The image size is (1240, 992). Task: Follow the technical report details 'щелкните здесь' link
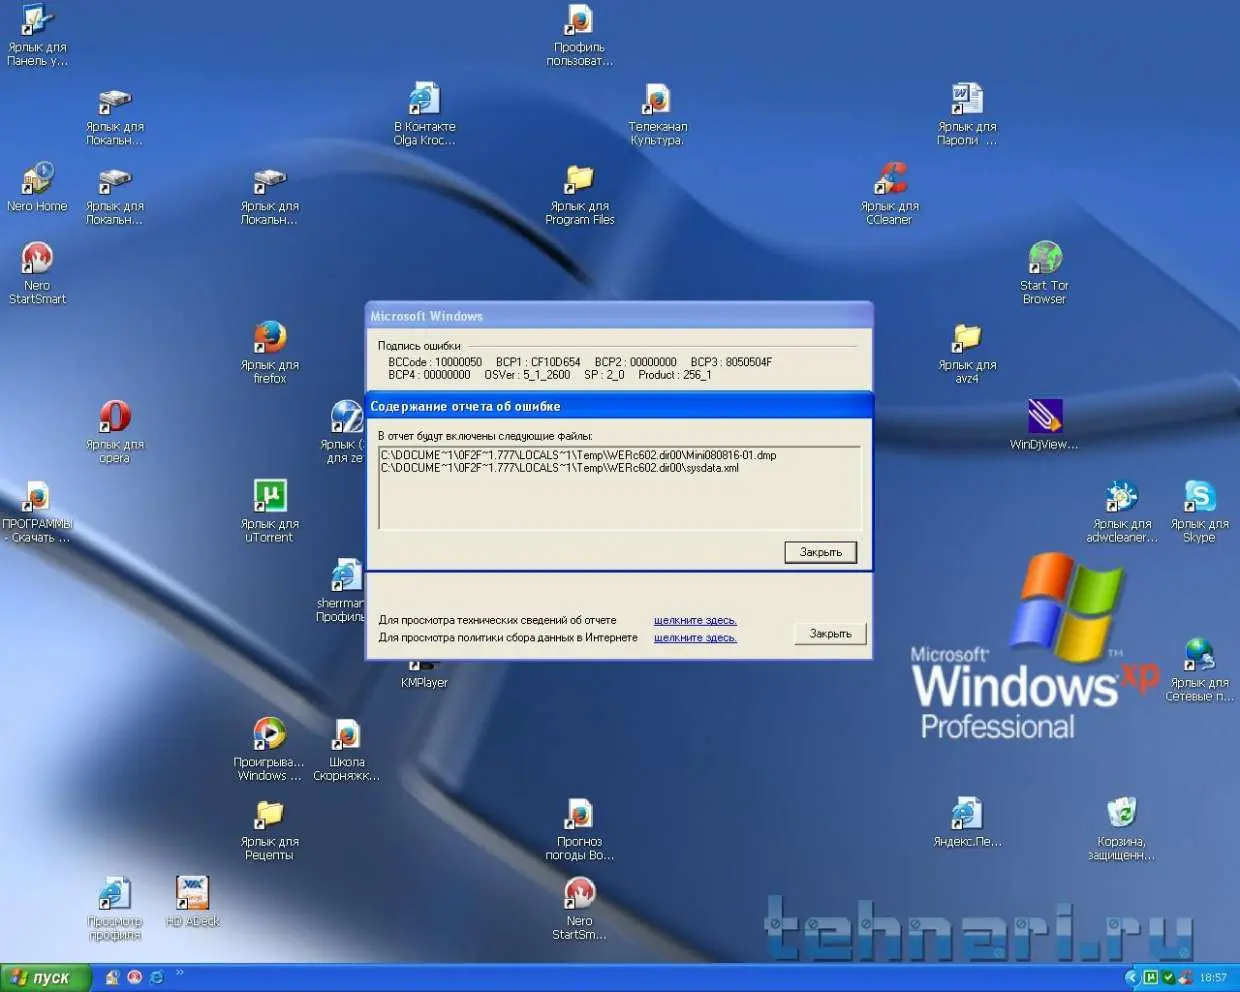tap(695, 620)
